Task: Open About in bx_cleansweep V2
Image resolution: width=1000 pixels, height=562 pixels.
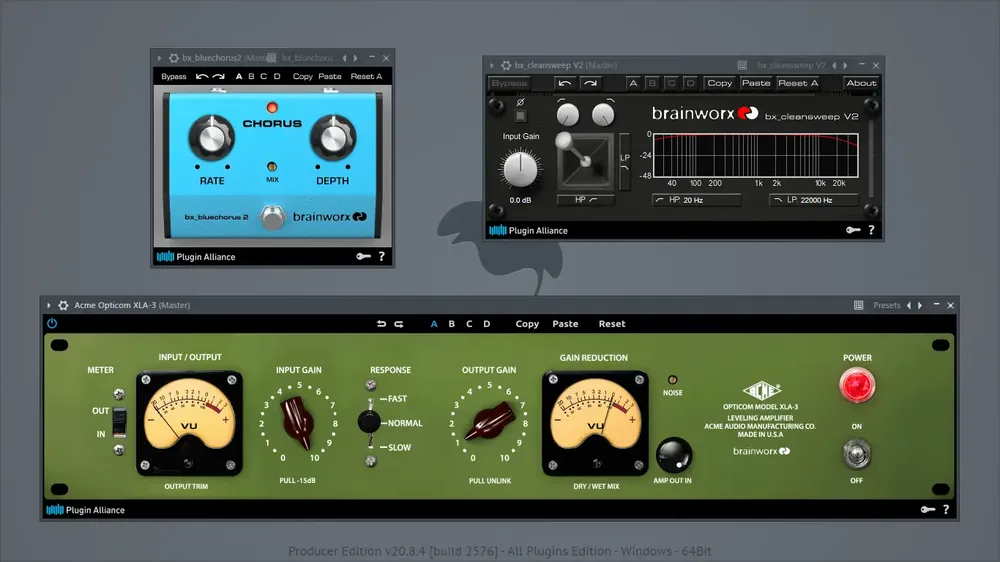Action: click(861, 83)
